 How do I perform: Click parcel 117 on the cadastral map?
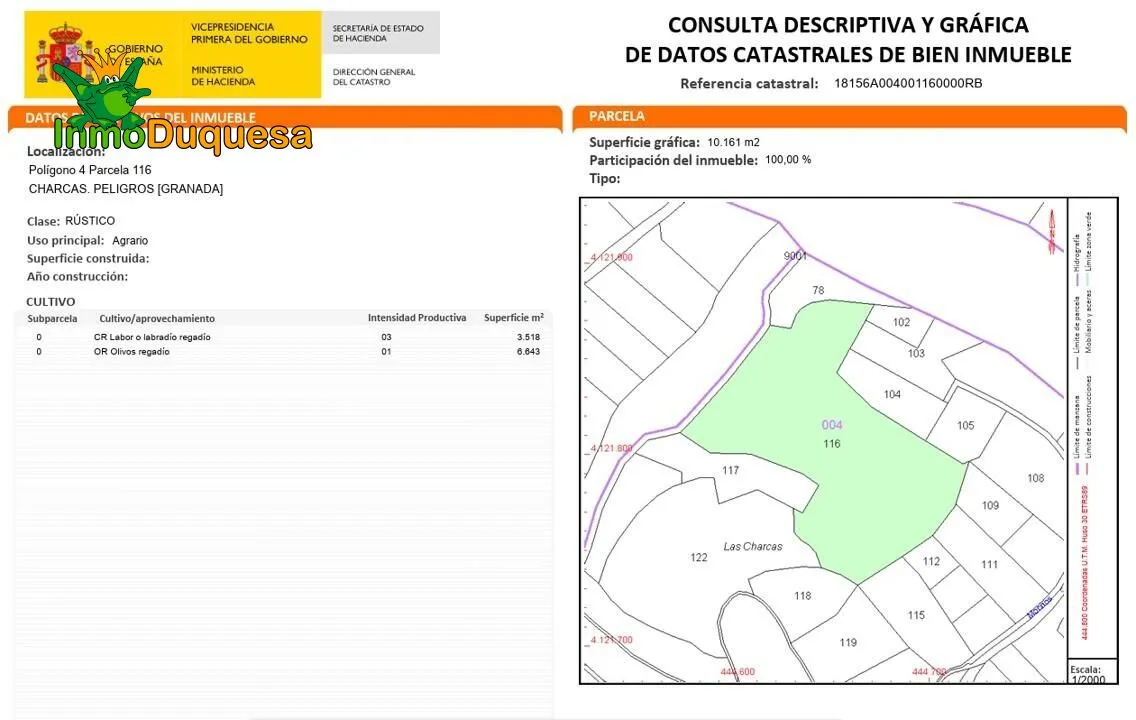coord(730,470)
